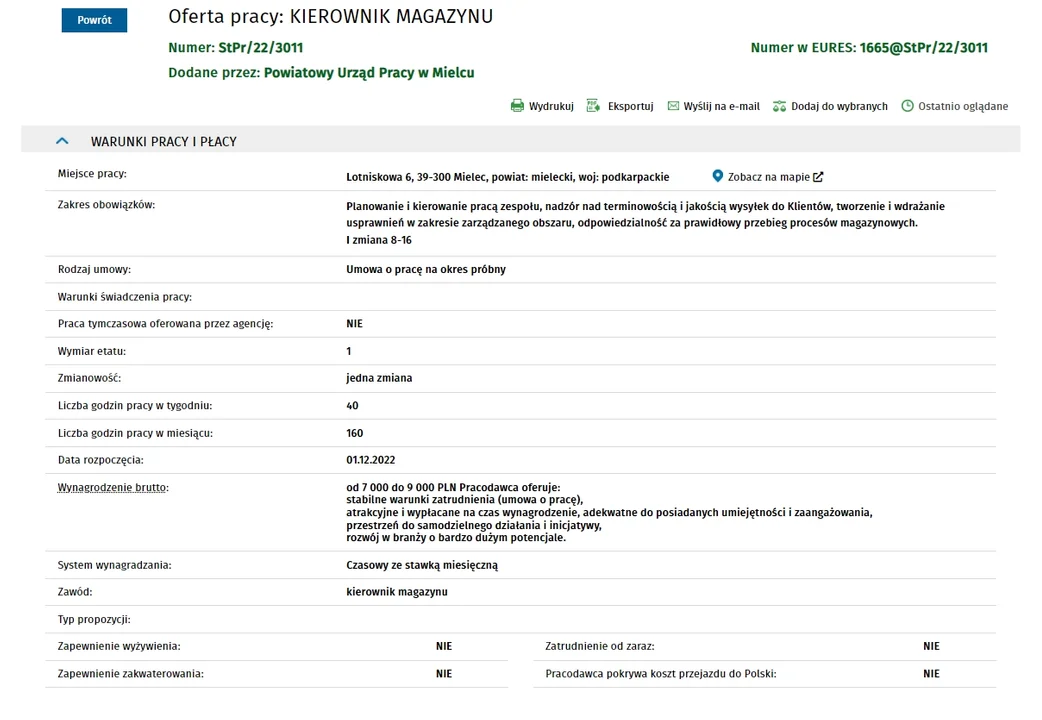Click the value Umowa o pracę na okres próbny
The height and width of the screenshot is (720, 1042).
pyautogui.click(x=426, y=269)
